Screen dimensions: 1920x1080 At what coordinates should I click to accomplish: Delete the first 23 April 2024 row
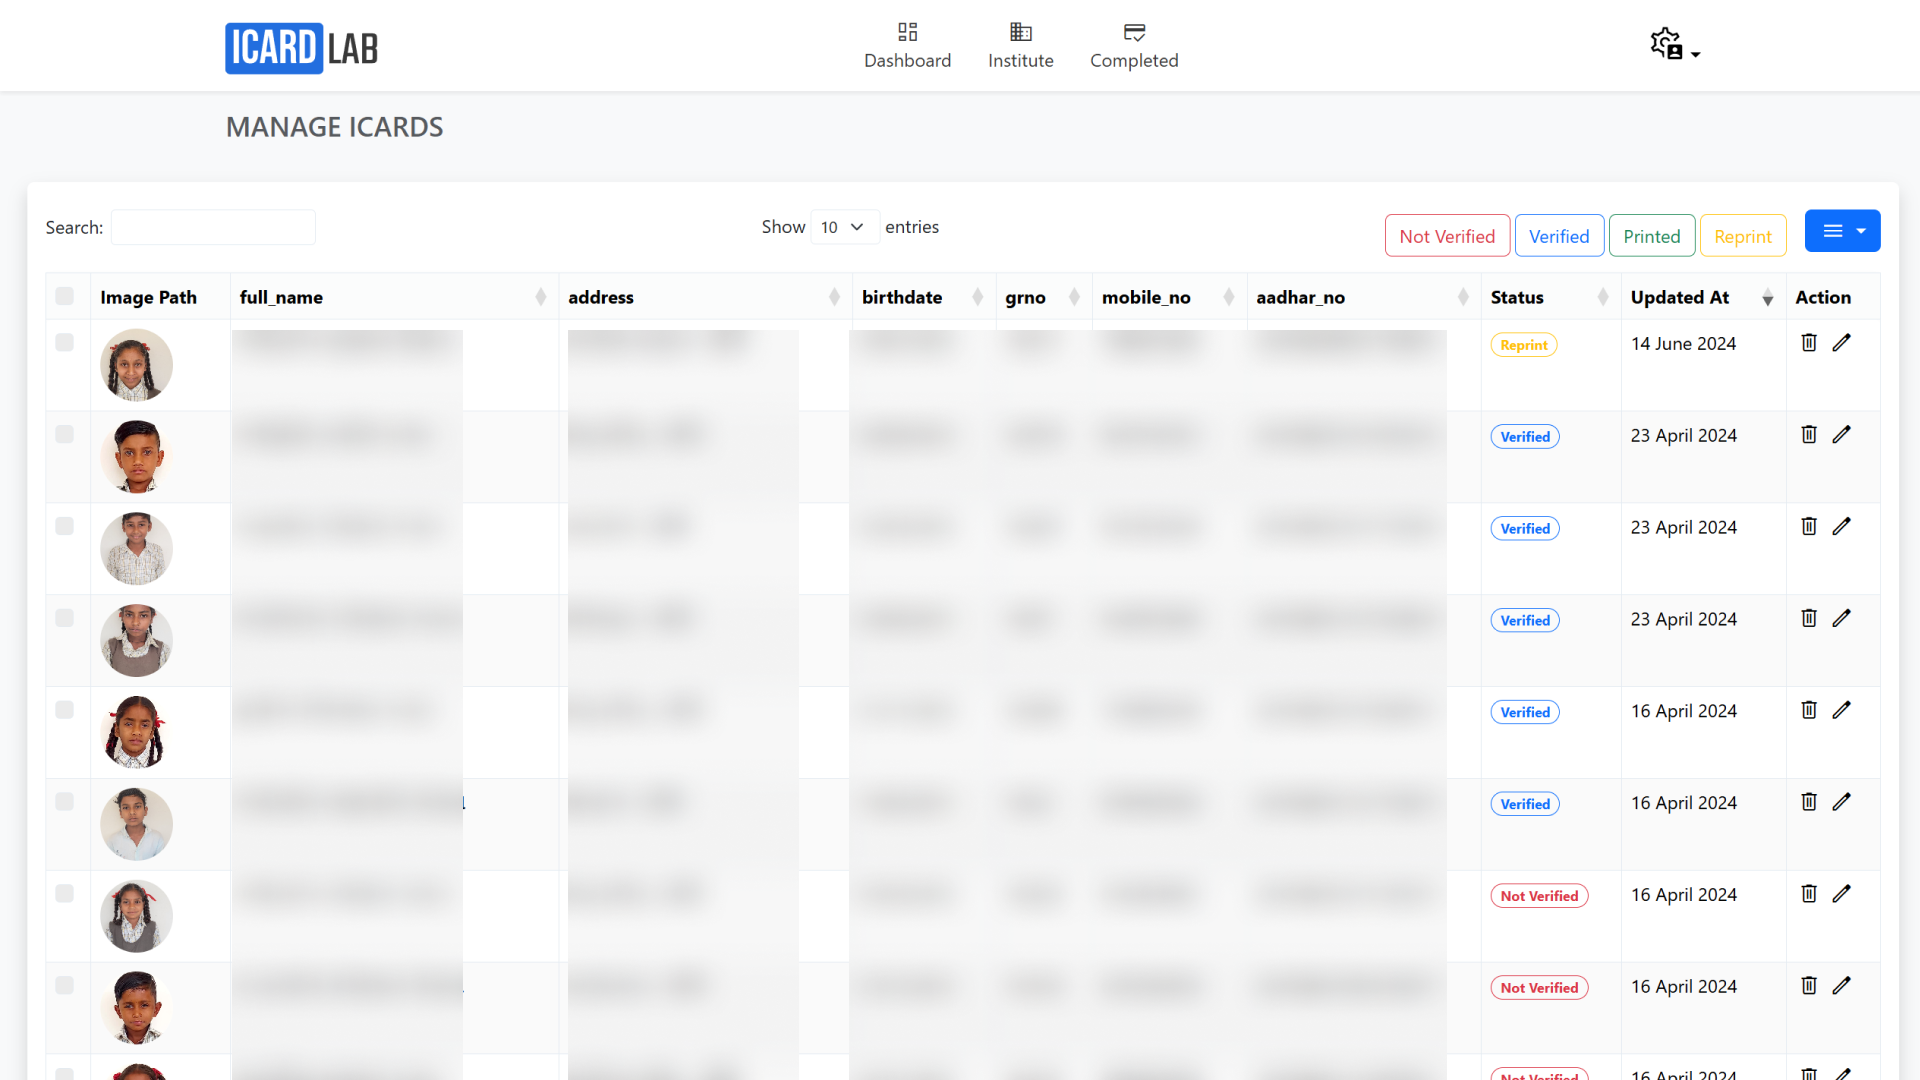[x=1809, y=435]
